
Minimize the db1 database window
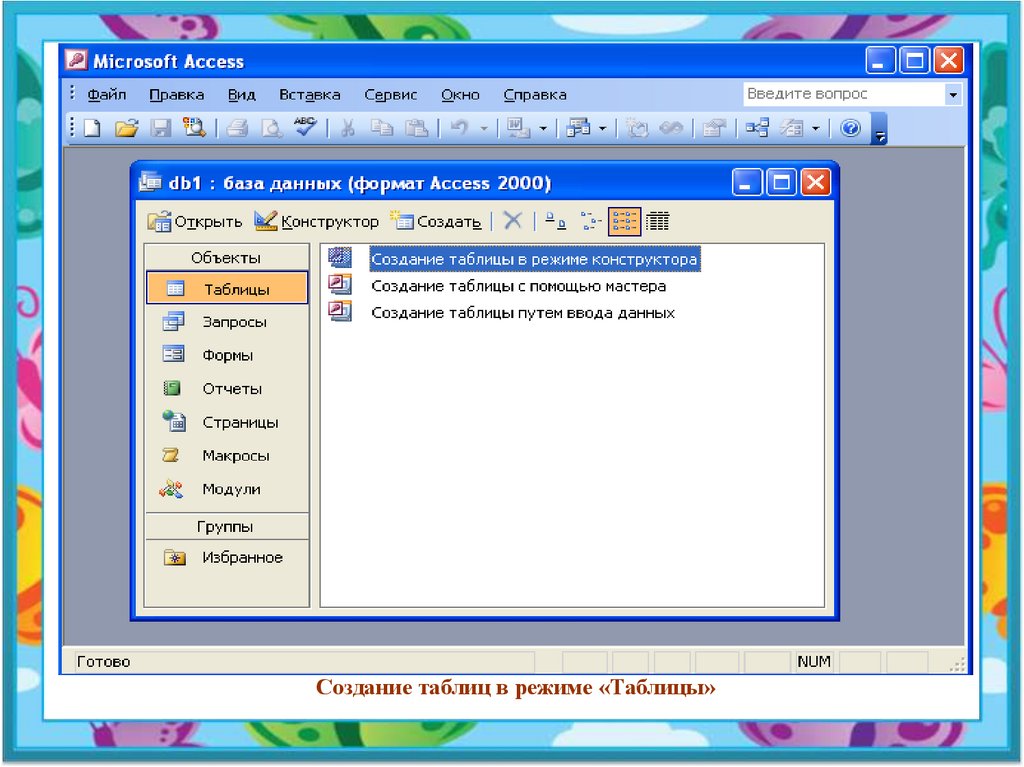[746, 182]
